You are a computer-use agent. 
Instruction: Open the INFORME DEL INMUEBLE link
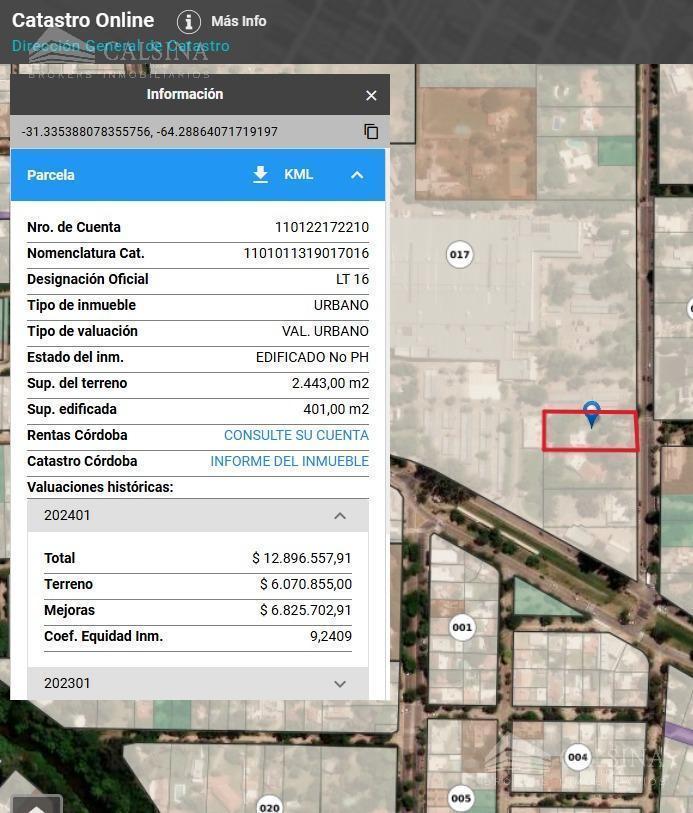(x=290, y=461)
